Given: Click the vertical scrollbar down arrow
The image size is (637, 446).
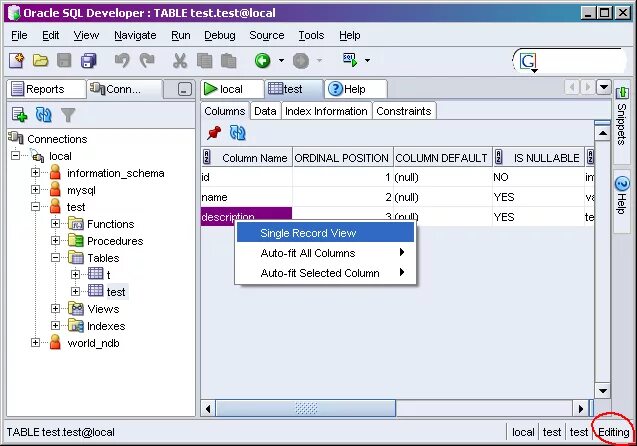Looking at the screenshot, I should (602, 391).
